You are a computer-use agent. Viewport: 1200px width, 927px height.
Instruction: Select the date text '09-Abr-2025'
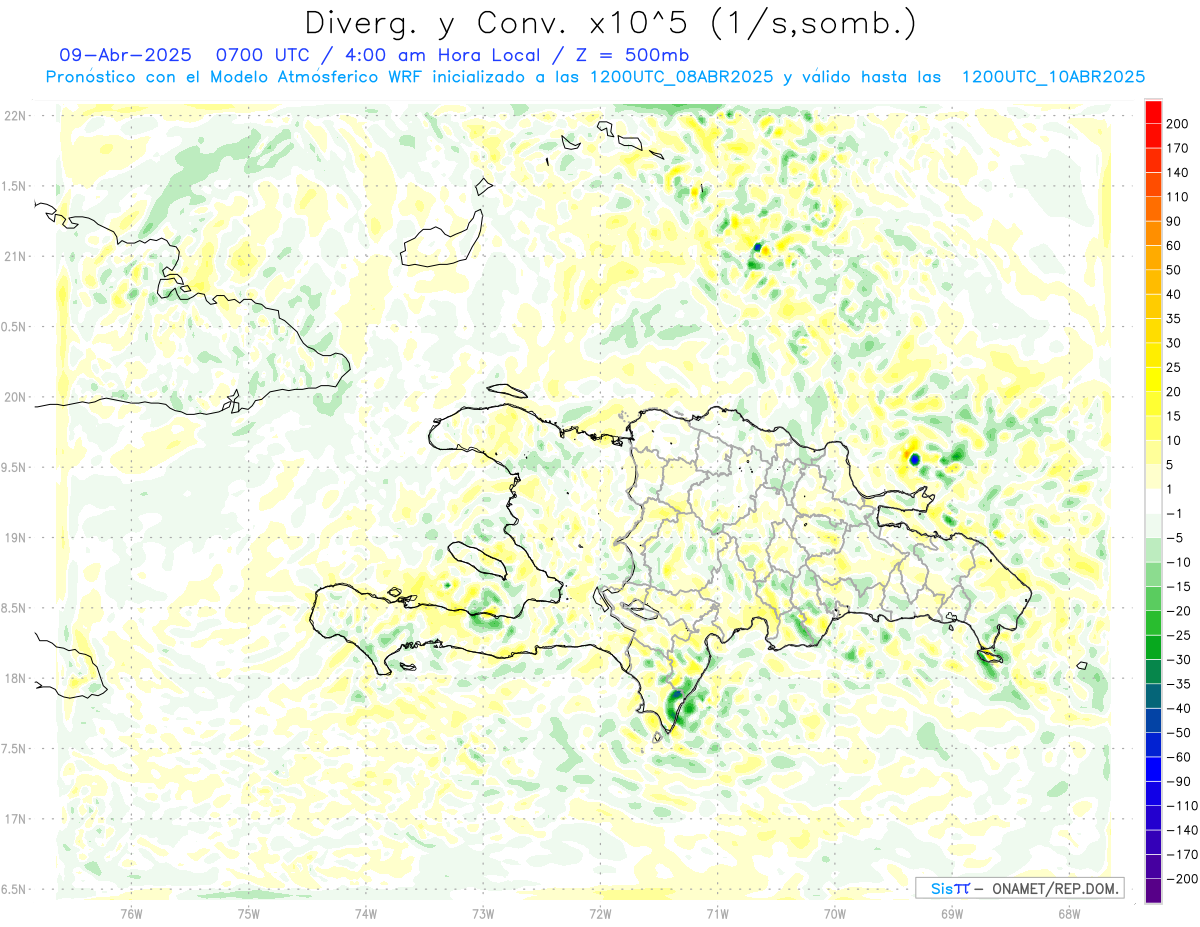[125, 55]
